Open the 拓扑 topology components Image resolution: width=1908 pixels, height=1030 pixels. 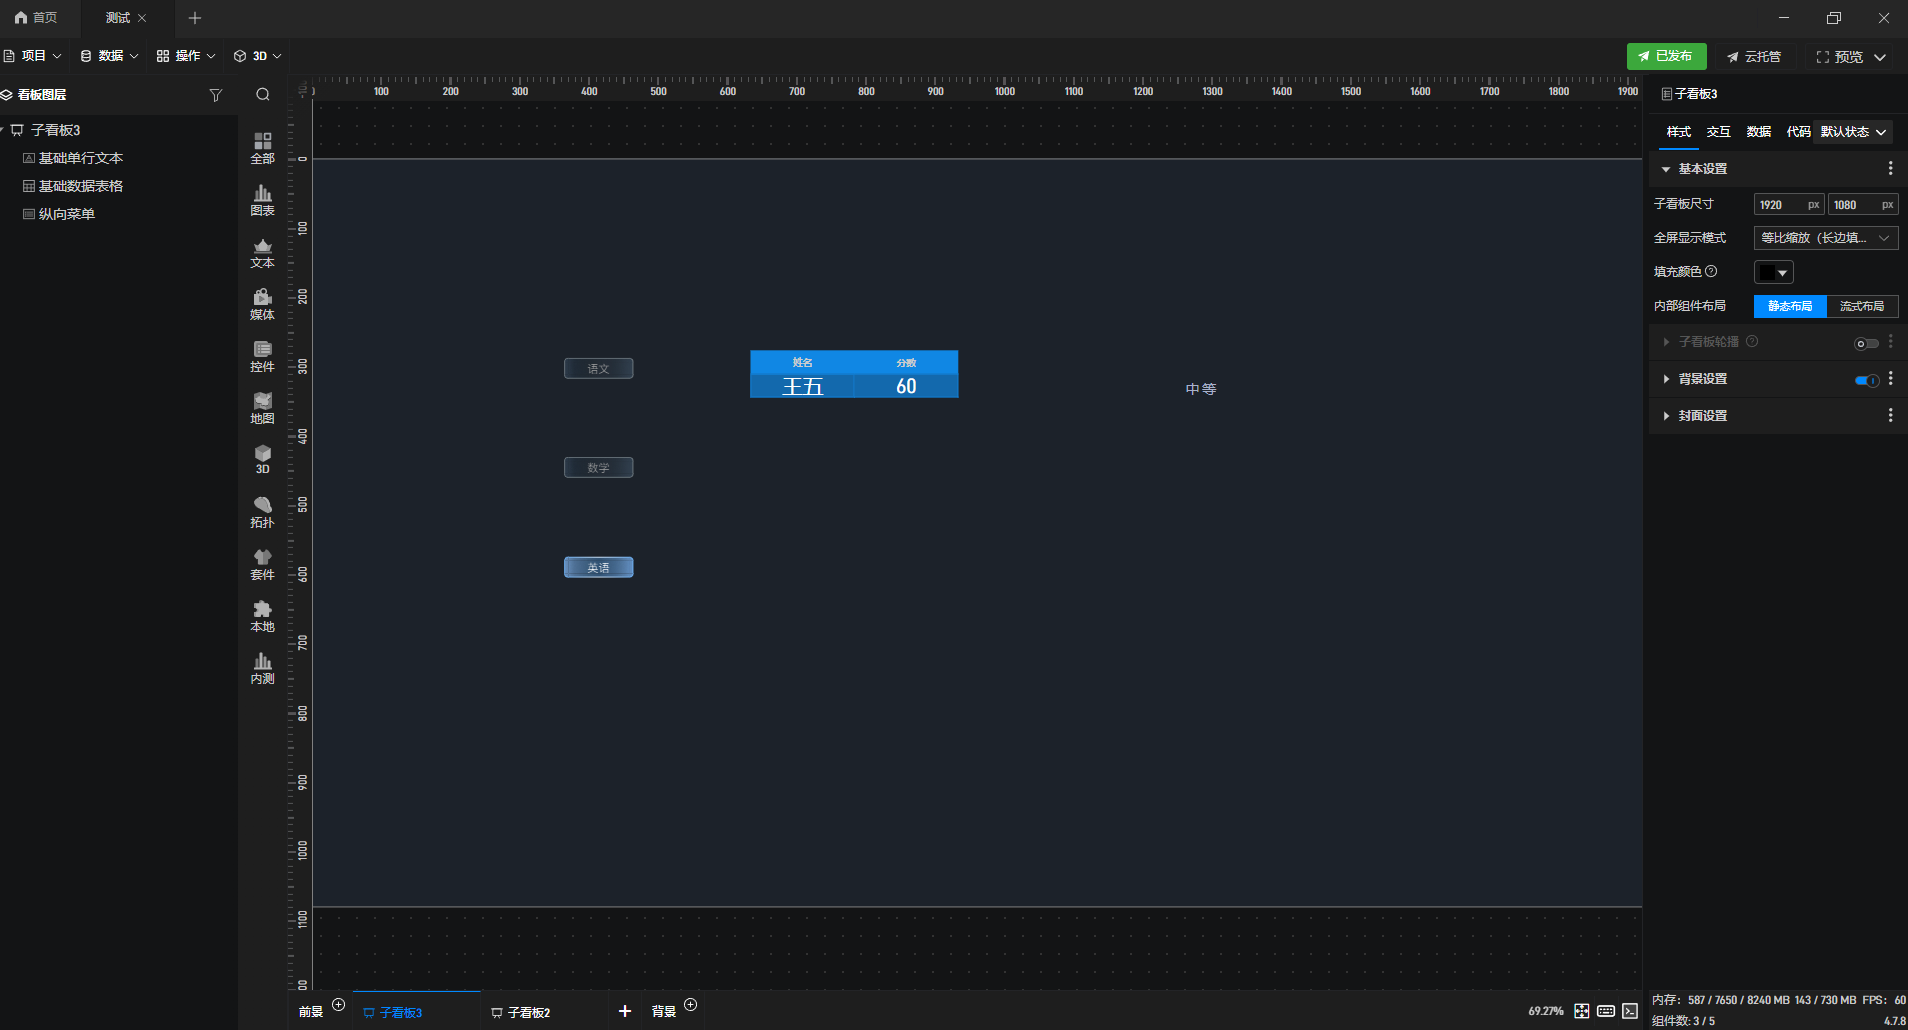pyautogui.click(x=262, y=512)
